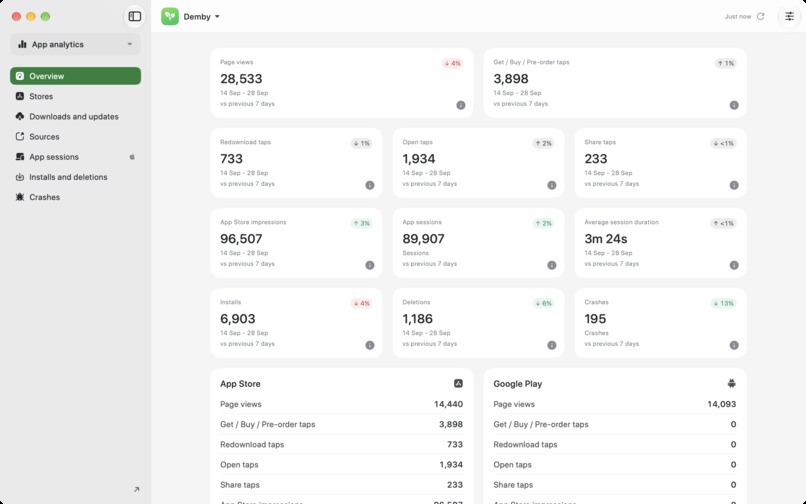Viewport: 806px width, 504px height.
Task: Click the 28,533 page views value
Action: coord(241,79)
